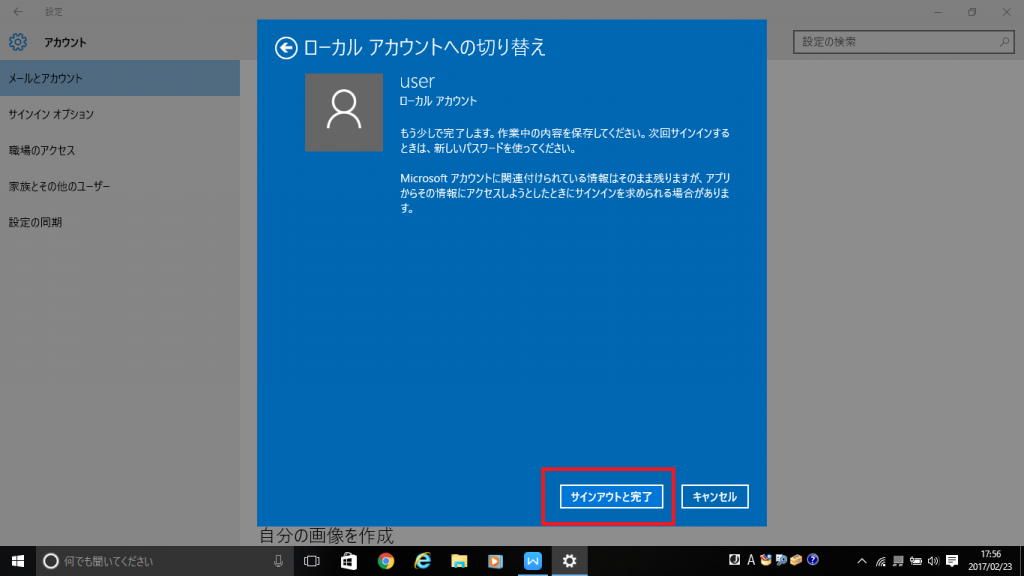1024x576 pixels.
Task: Click the user silhouette avatar picture
Action: (344, 112)
